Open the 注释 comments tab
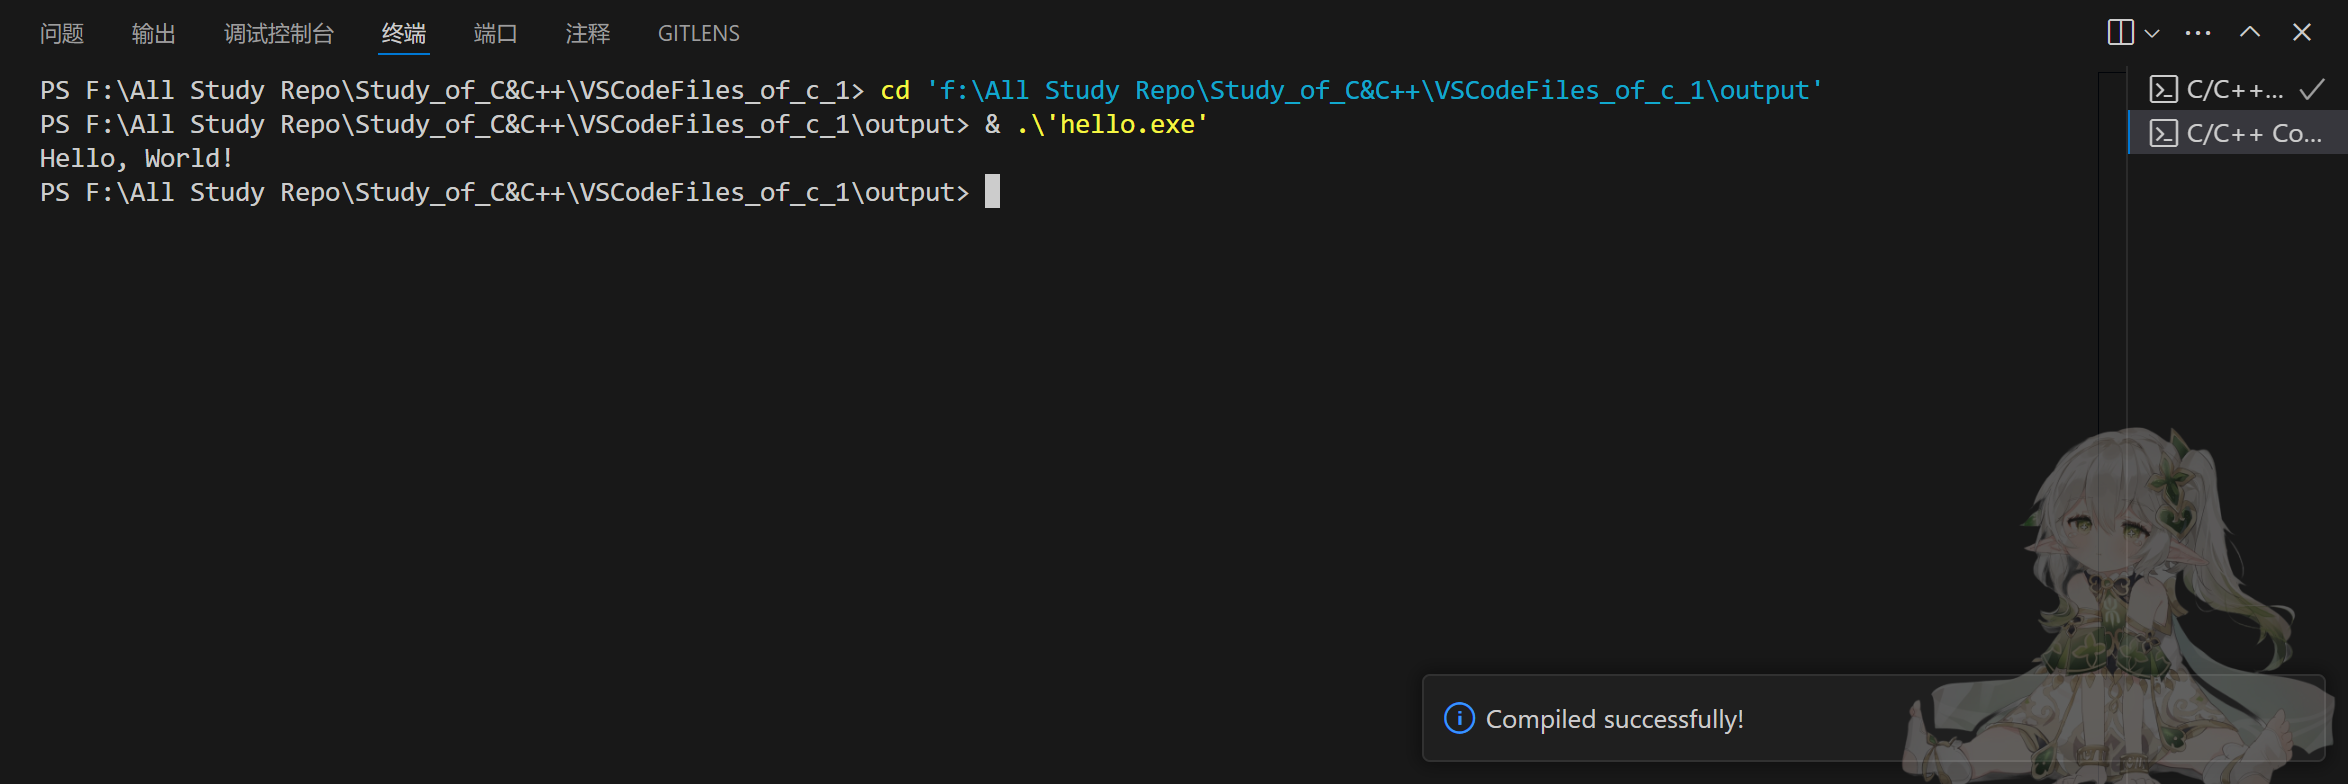Viewport: 2348px width, 784px height. pyautogui.click(x=588, y=34)
